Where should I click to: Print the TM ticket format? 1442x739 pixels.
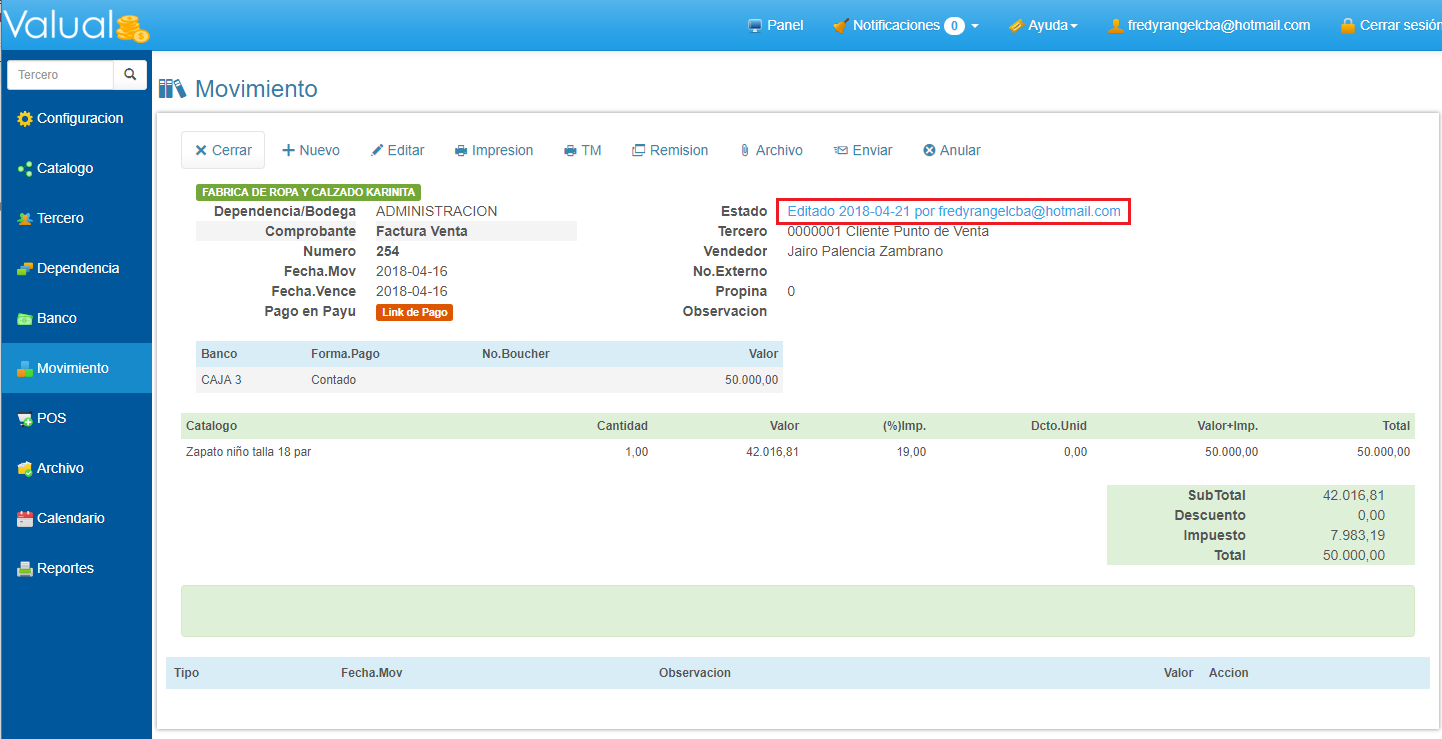pyautogui.click(x=582, y=150)
